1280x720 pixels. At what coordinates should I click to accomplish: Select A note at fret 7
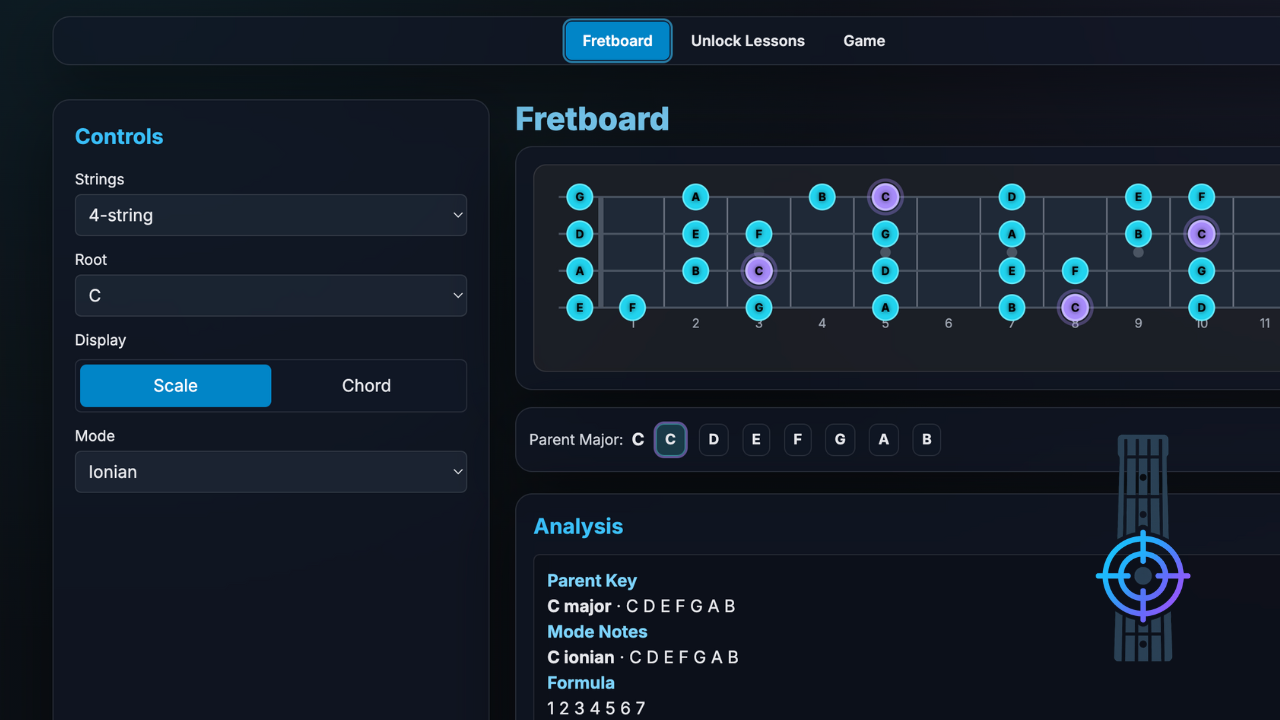click(x=1012, y=234)
